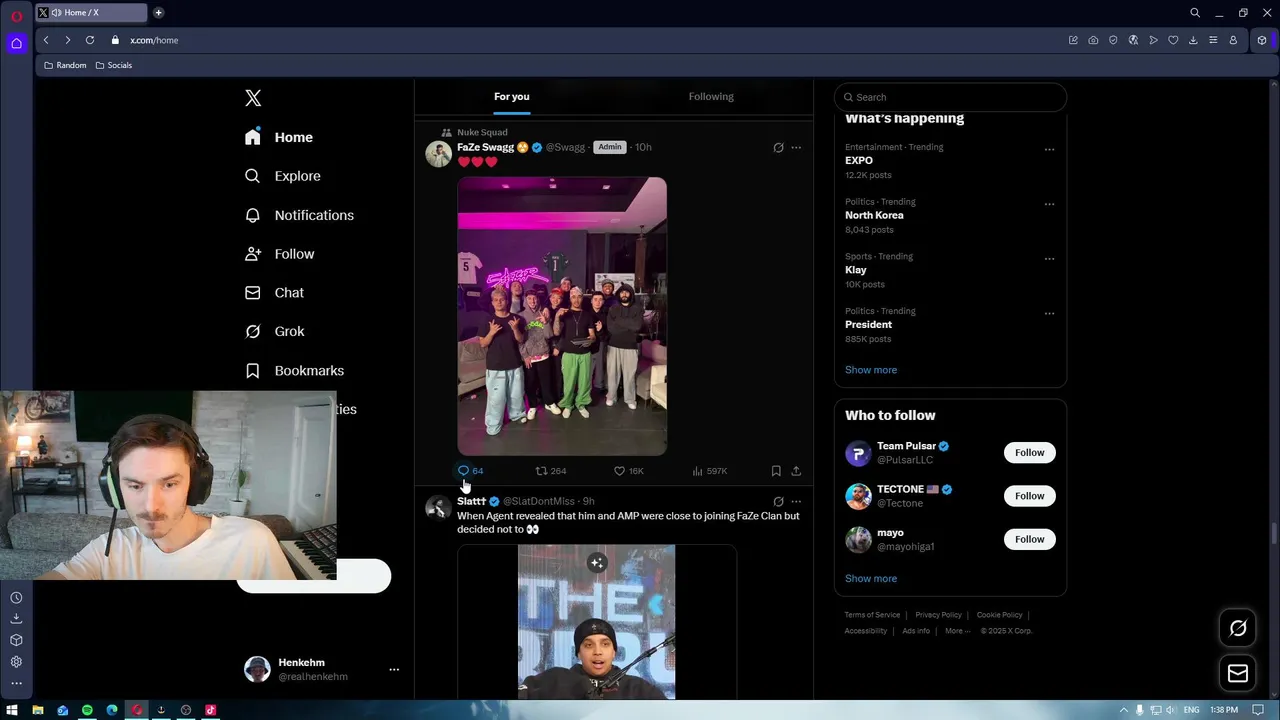
Task: Open Spotify from the taskbar
Action: pos(87,710)
